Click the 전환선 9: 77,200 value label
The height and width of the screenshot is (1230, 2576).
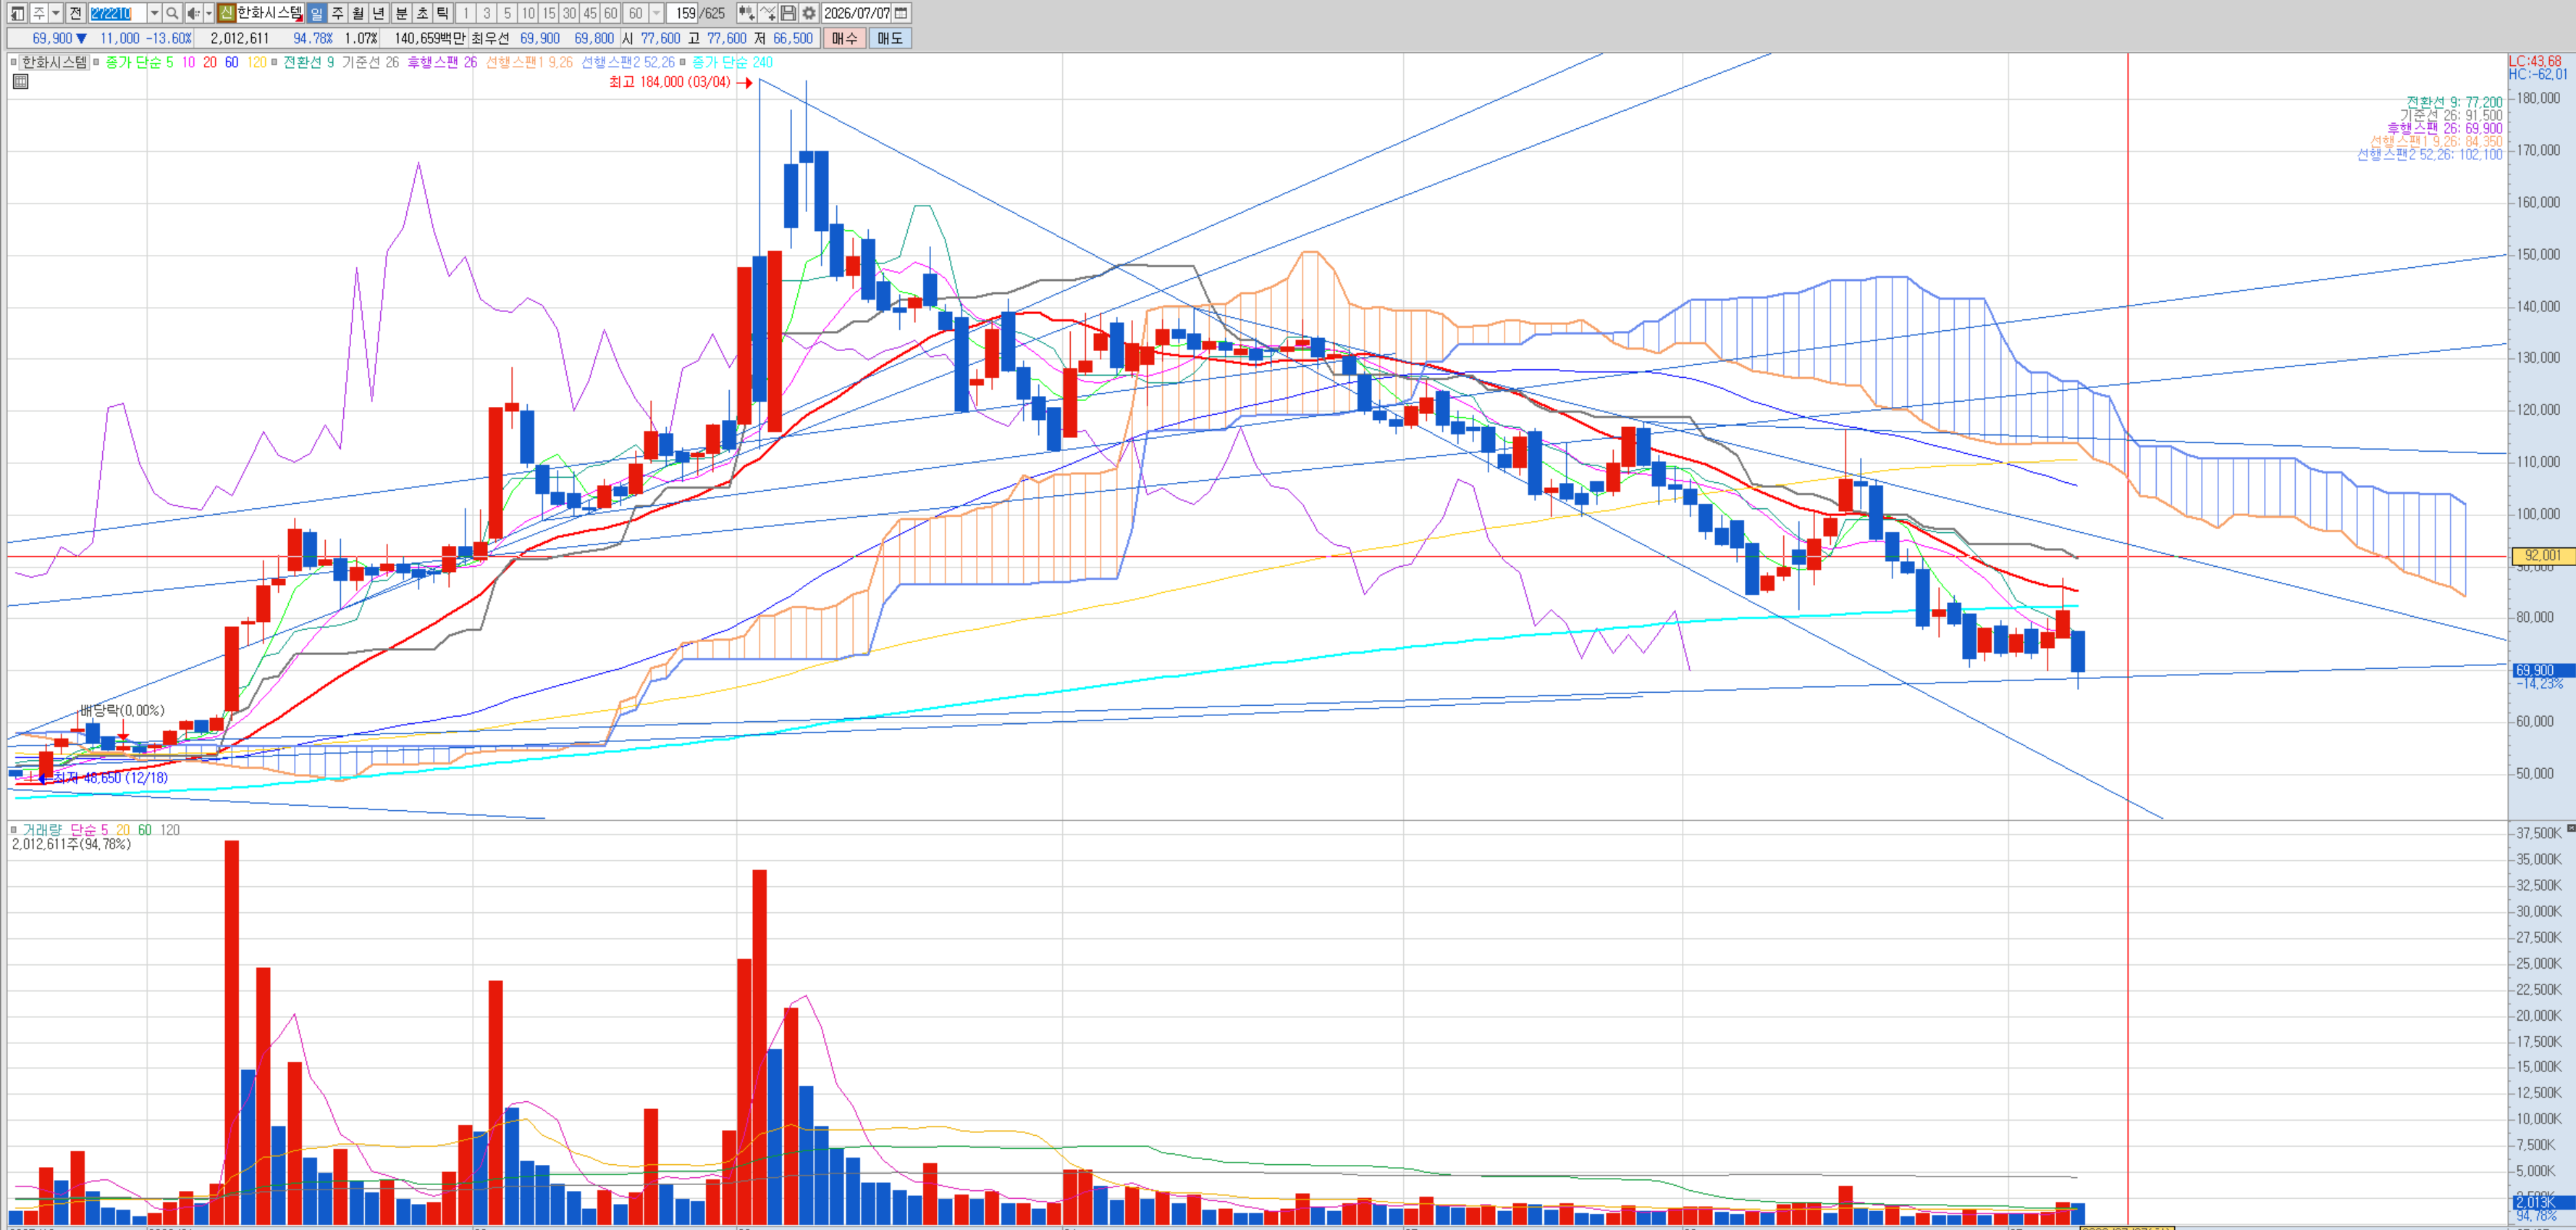(x=2454, y=102)
